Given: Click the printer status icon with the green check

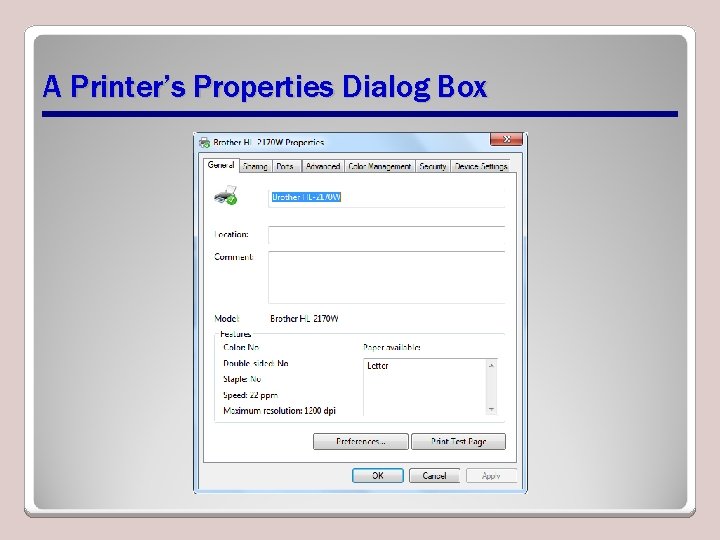Looking at the screenshot, I should 225,196.
